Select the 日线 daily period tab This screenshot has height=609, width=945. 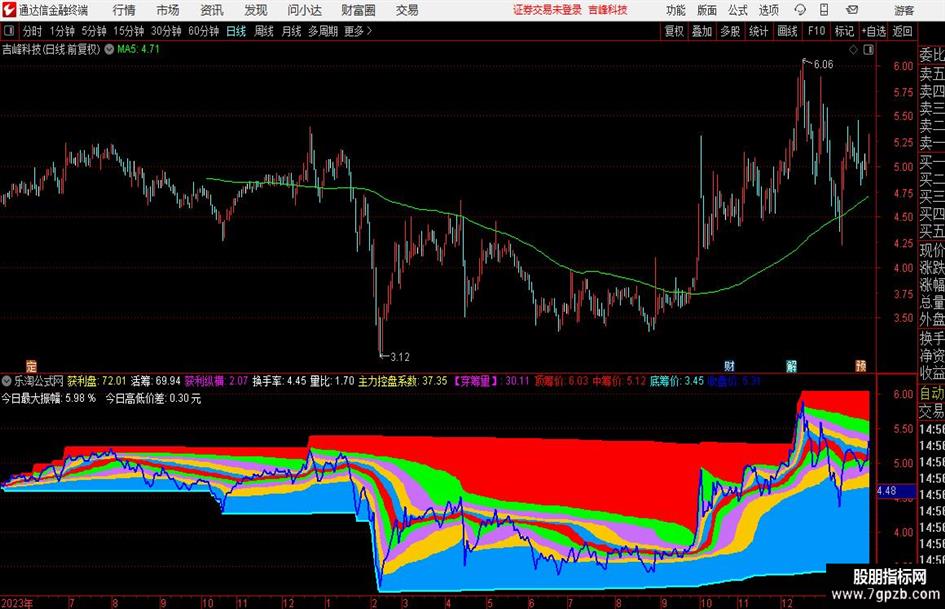(236, 31)
